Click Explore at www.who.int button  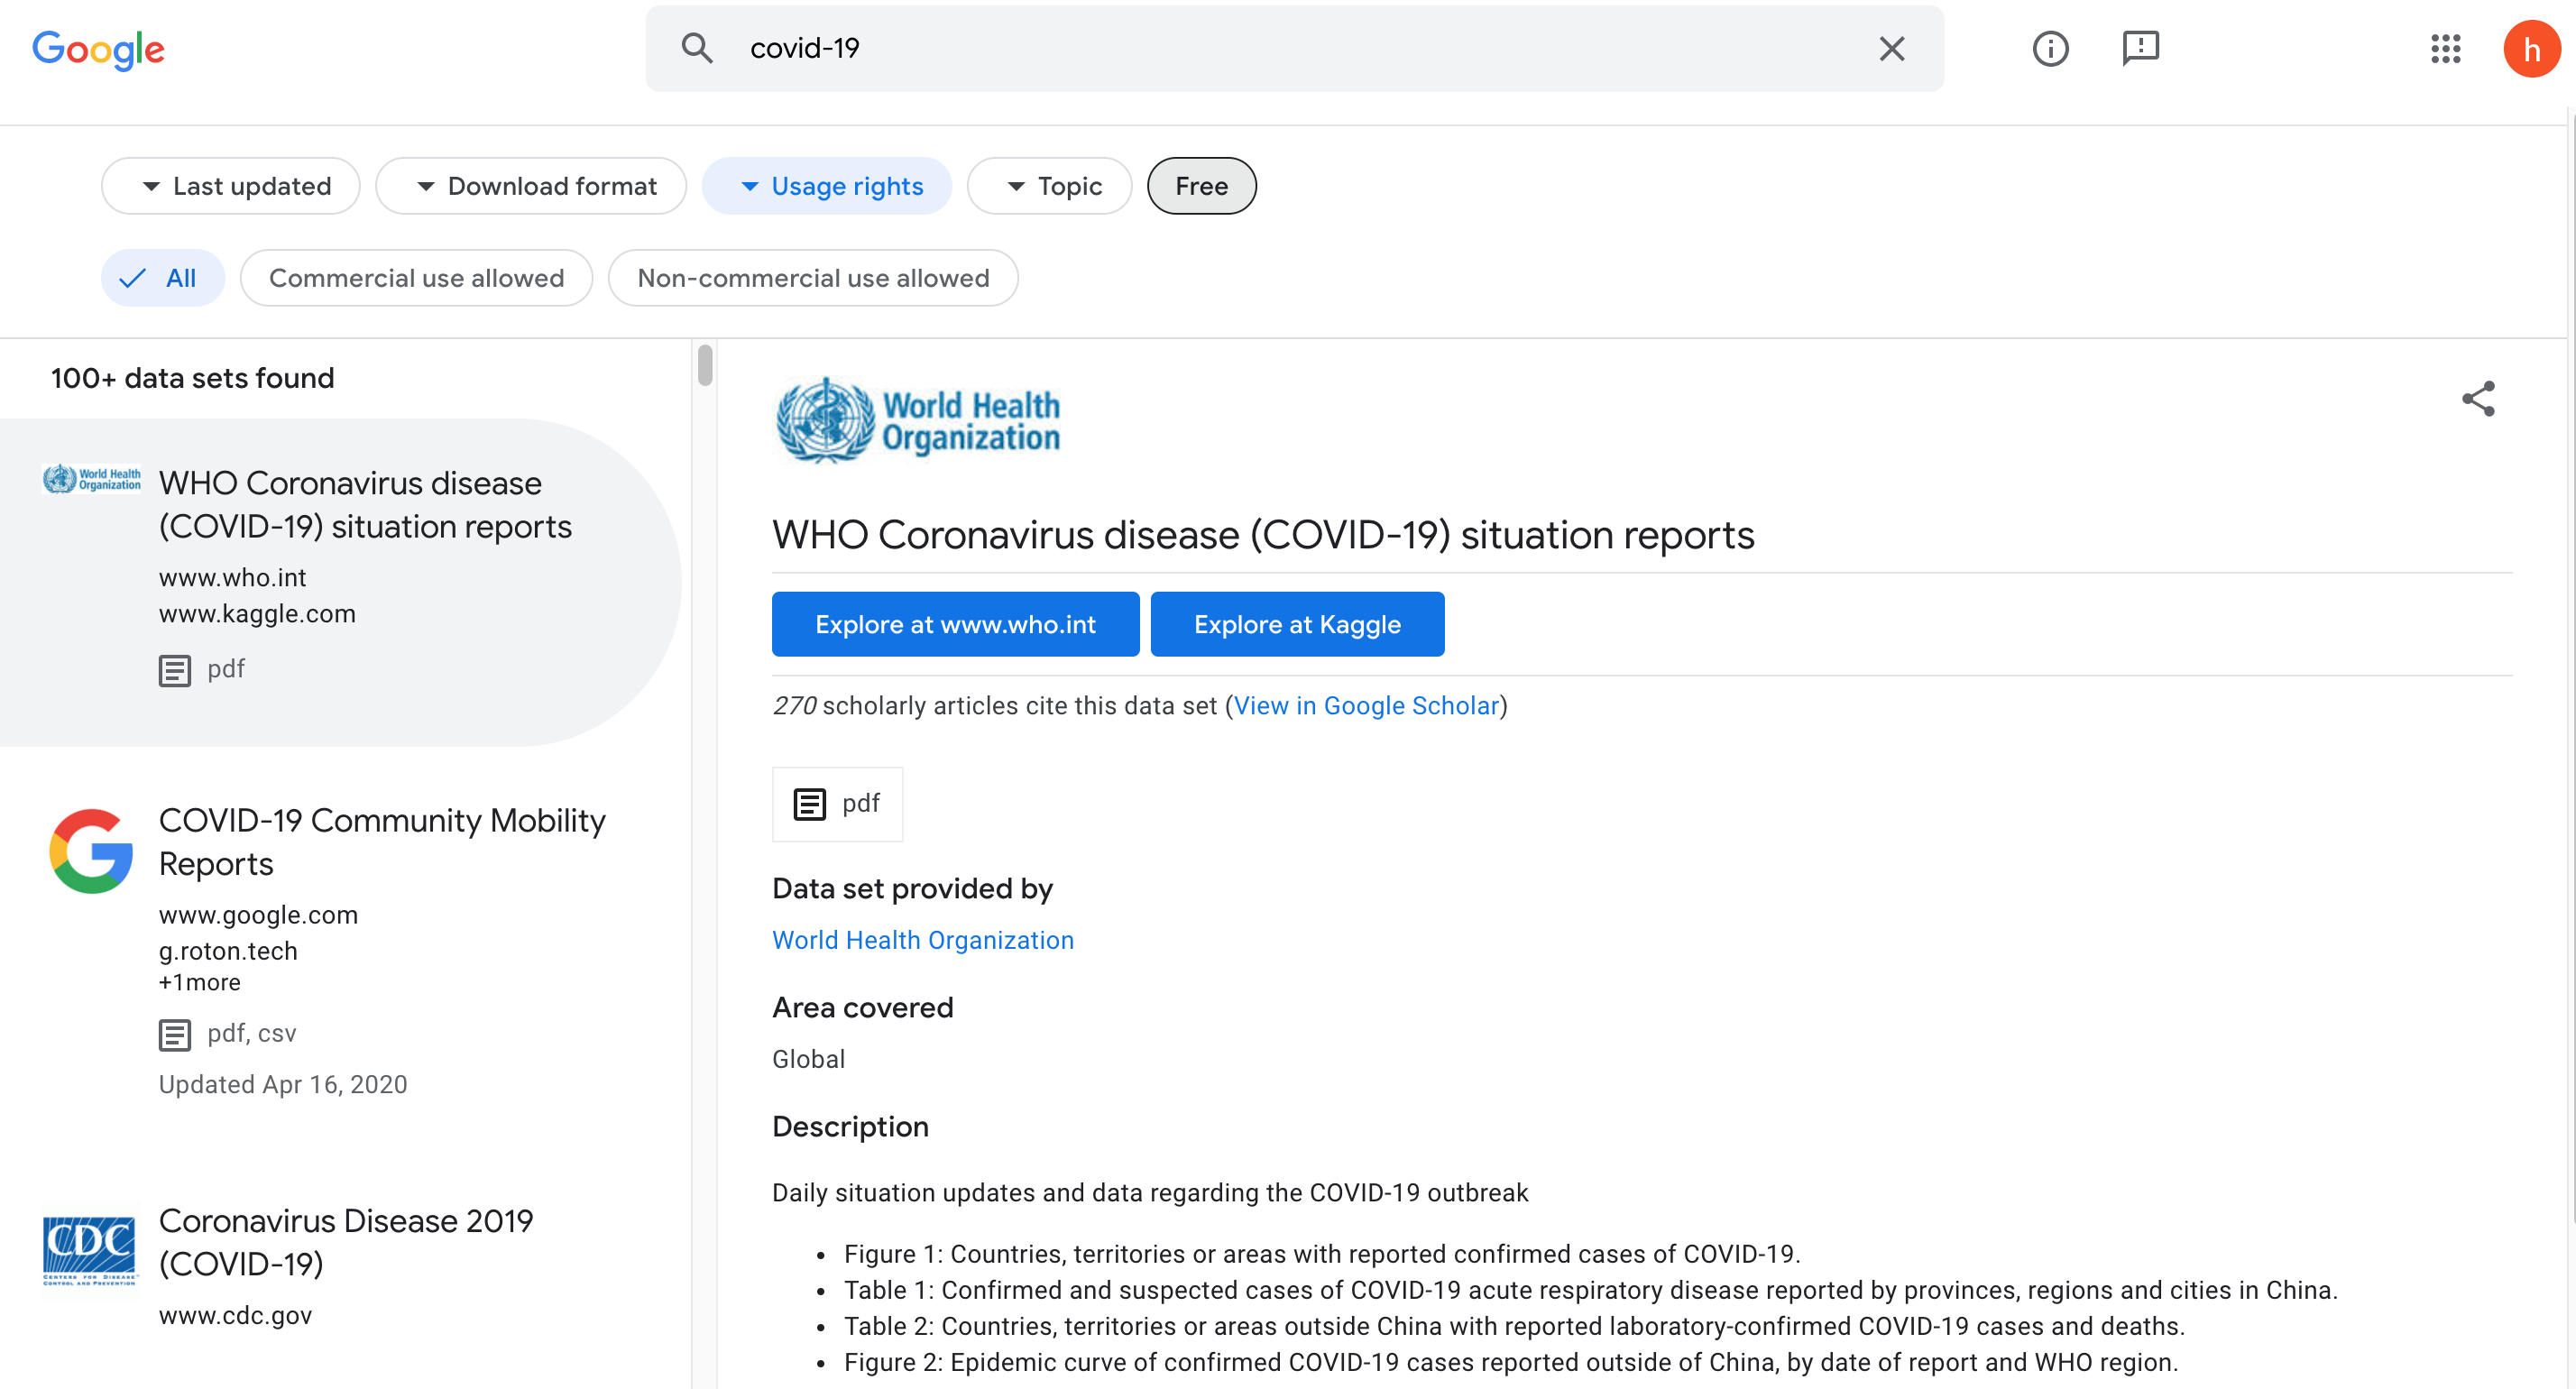955,624
